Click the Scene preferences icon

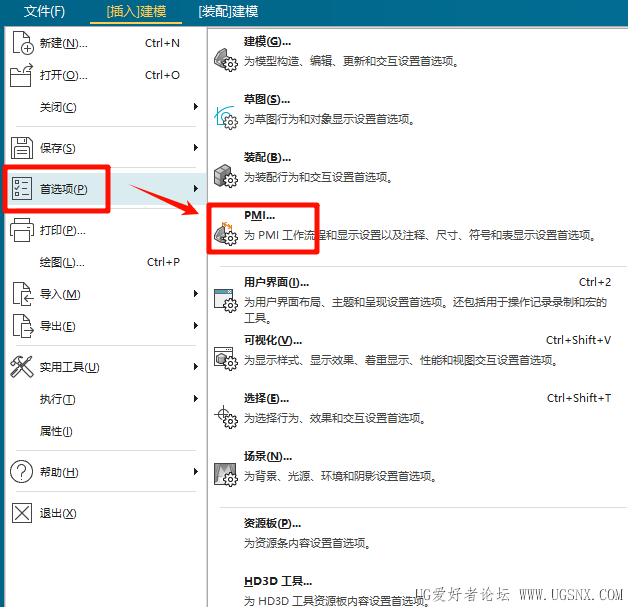pos(225,474)
